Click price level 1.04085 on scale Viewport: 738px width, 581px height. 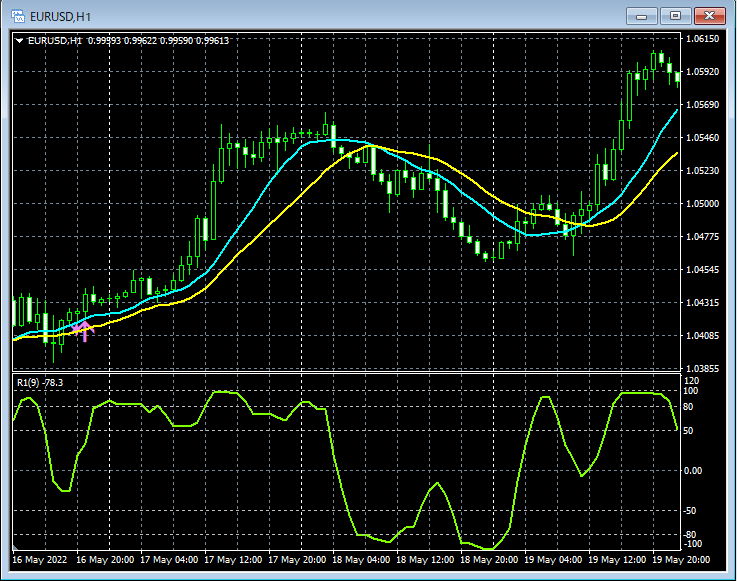point(703,335)
